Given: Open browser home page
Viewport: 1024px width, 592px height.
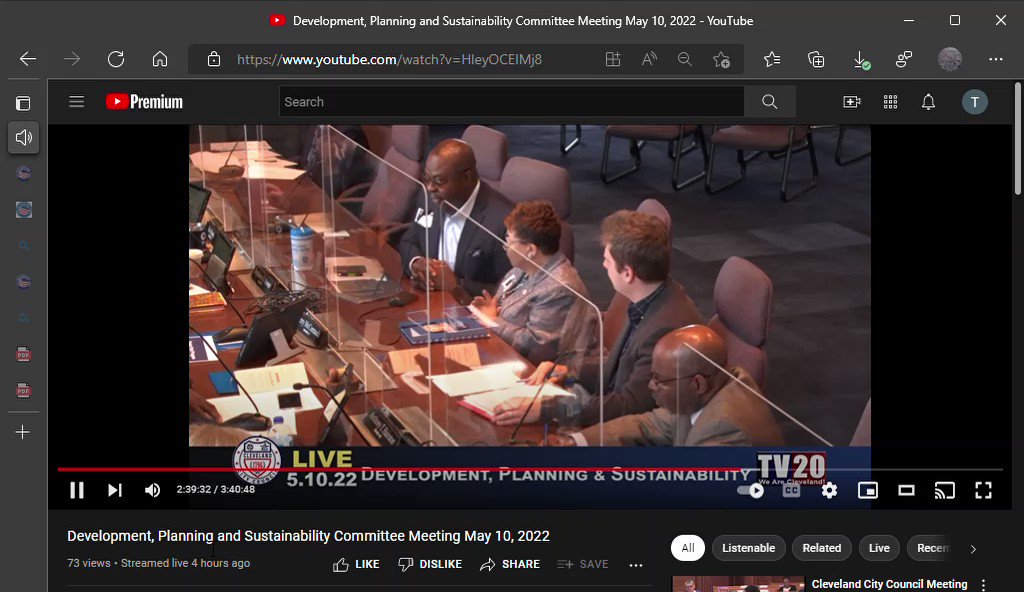Looking at the screenshot, I should [x=160, y=59].
